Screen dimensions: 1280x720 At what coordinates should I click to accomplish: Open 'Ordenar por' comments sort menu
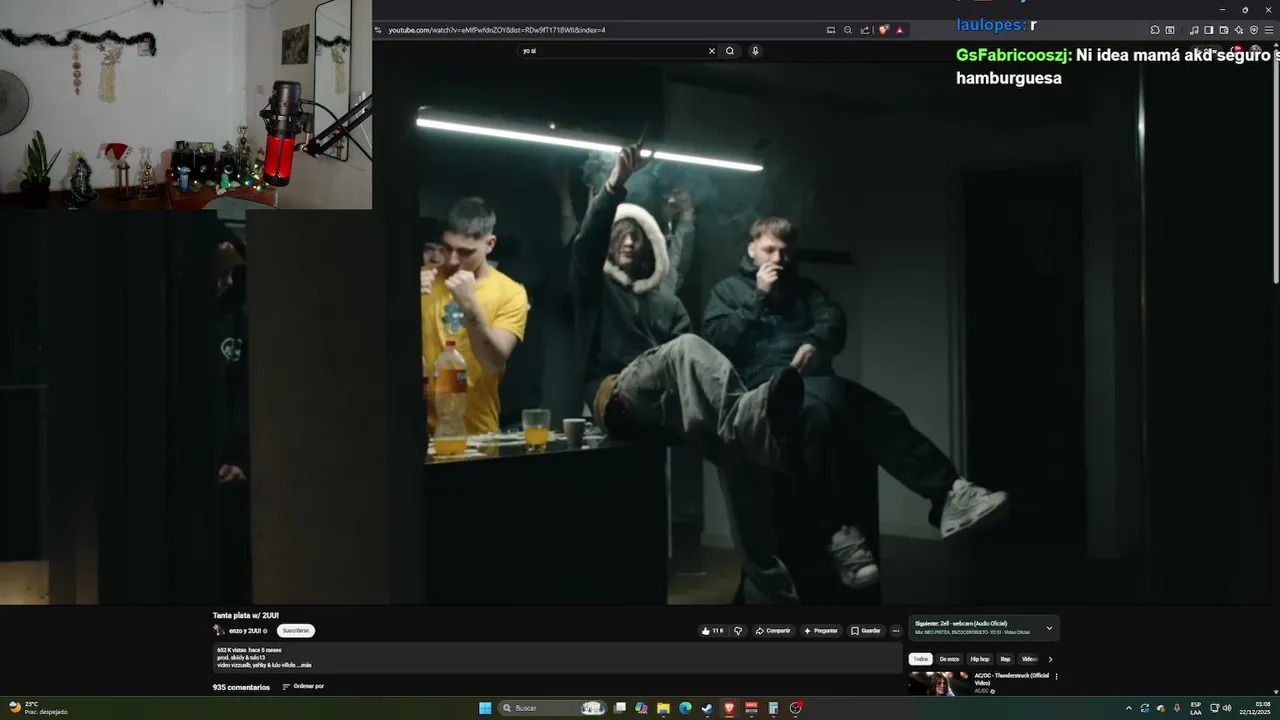[303, 687]
